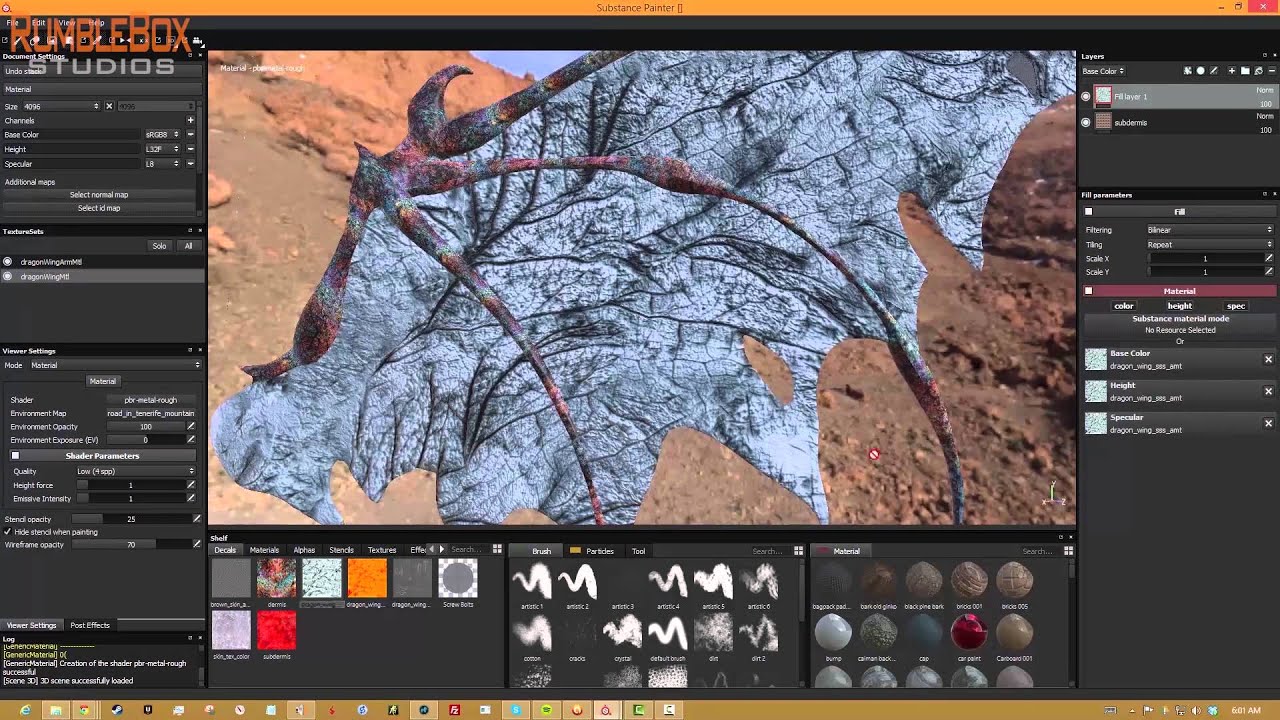Screen dimensions: 1280x720
Task: Toggle Decals shelf grid view icon
Action: 497,550
